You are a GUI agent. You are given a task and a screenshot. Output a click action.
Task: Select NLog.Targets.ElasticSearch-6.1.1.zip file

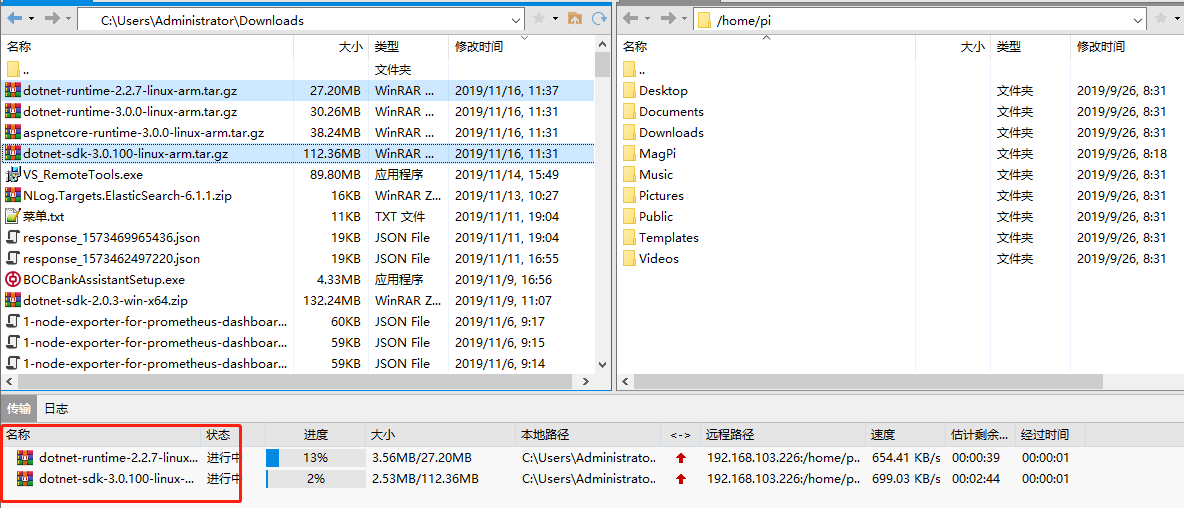pyautogui.click(x=298, y=196)
